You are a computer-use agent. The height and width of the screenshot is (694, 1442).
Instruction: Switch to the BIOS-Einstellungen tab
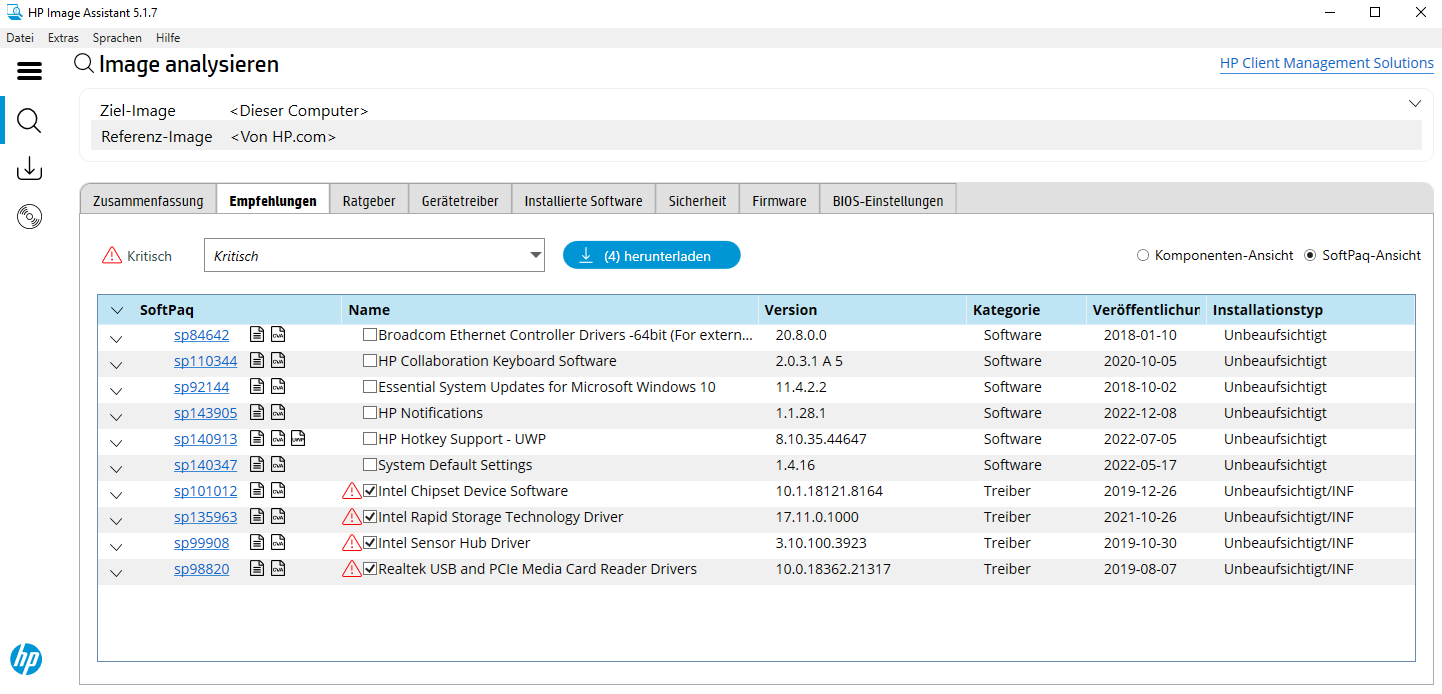(888, 200)
